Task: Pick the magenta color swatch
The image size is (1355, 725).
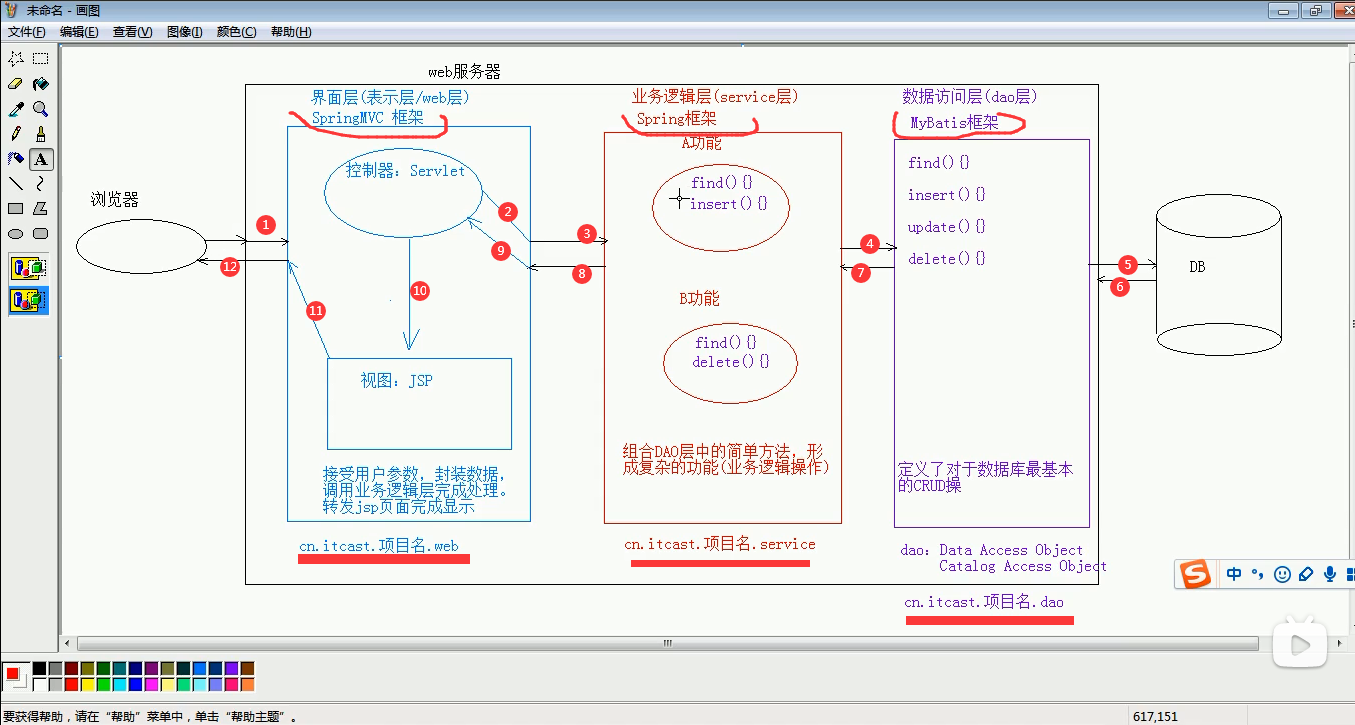Action: point(151,684)
